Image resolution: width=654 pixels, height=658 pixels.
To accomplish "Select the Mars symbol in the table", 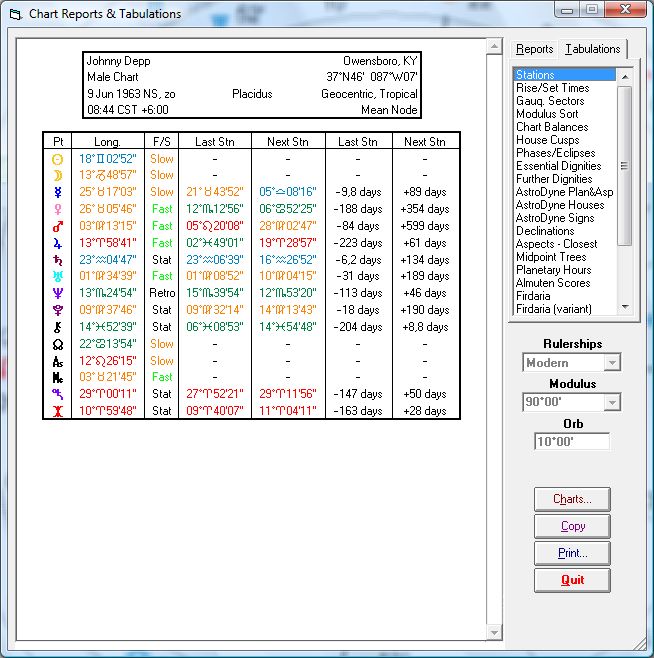I will (58, 226).
